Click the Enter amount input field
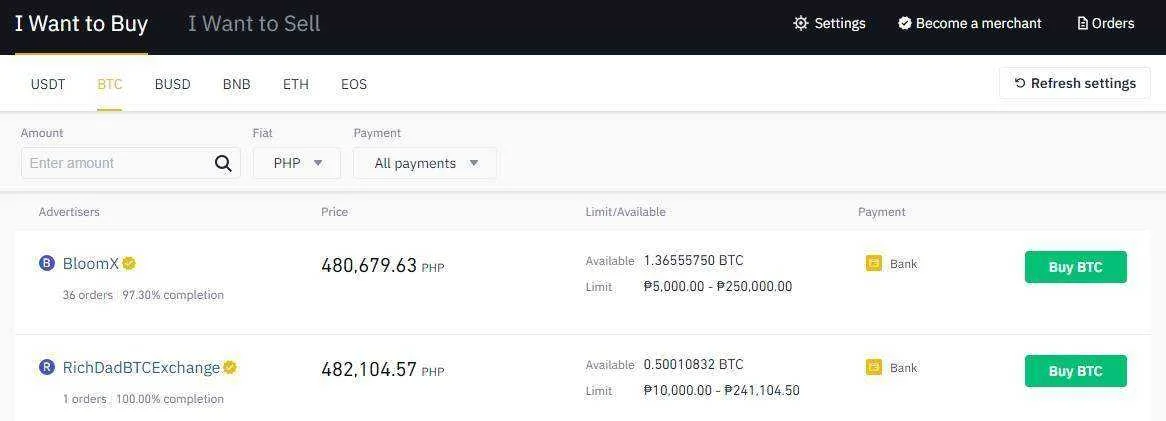Viewport: 1166px width, 421px height. [x=130, y=163]
